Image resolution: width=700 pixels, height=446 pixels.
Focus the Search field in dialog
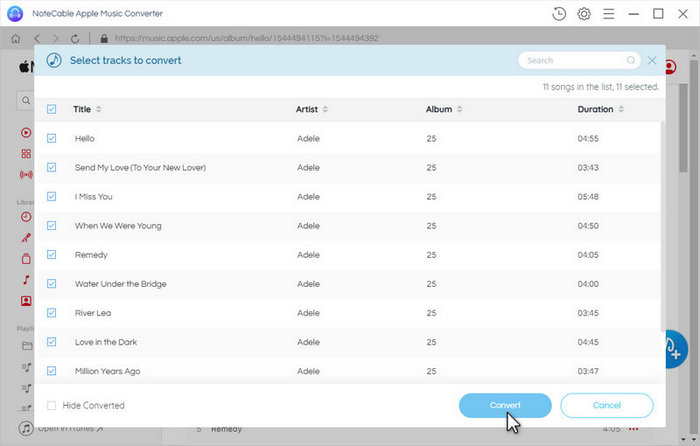click(579, 60)
